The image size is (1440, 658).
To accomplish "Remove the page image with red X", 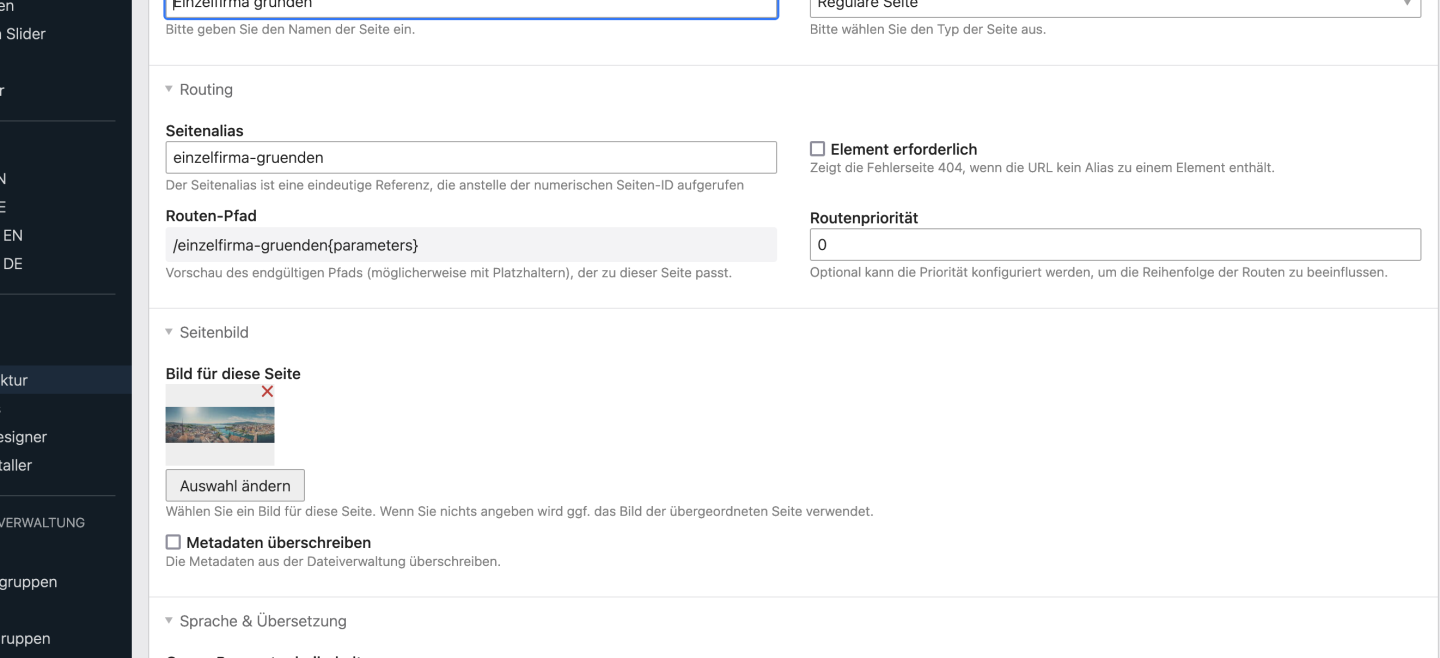I will [x=267, y=392].
